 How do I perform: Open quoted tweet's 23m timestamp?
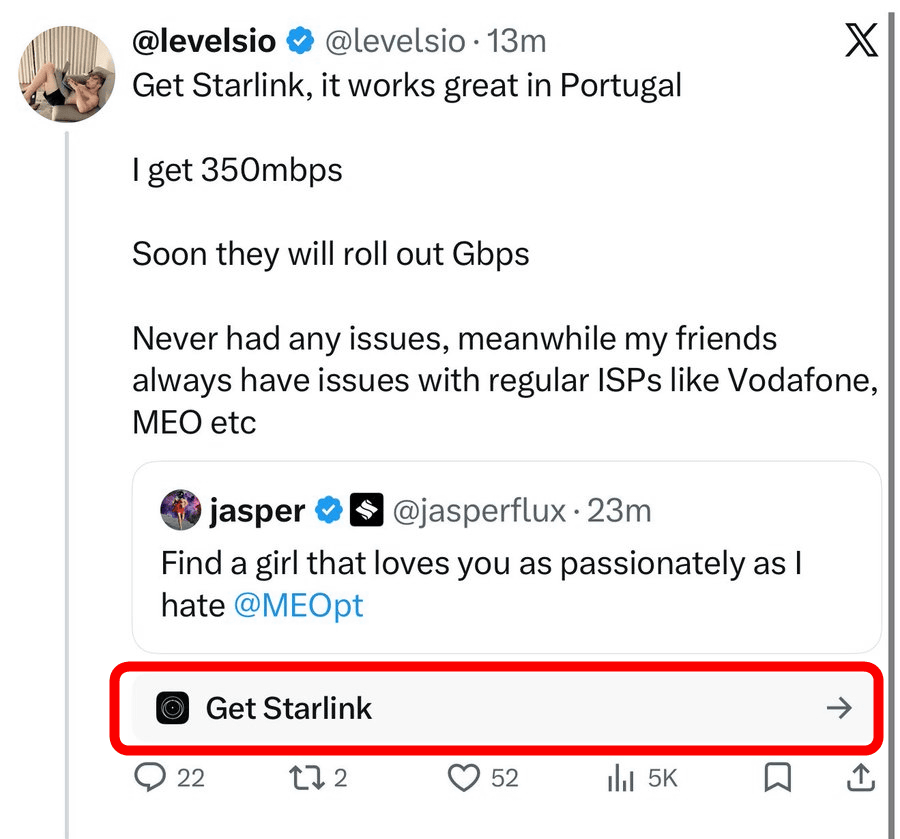[x=619, y=511]
